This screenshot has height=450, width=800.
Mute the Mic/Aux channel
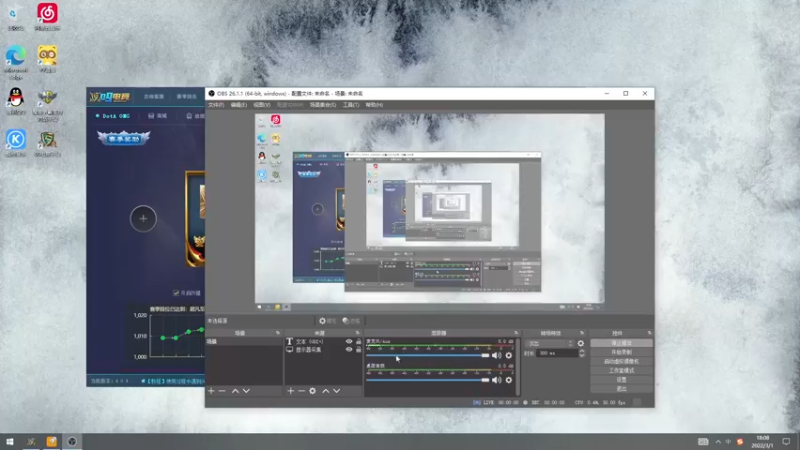coord(496,356)
